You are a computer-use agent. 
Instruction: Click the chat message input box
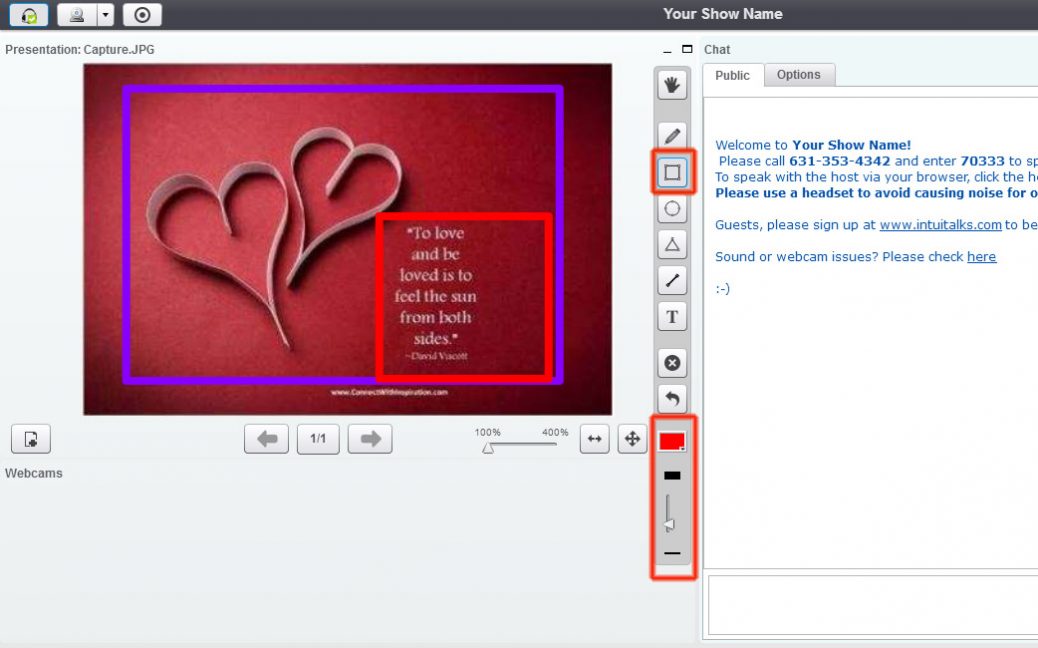point(873,605)
